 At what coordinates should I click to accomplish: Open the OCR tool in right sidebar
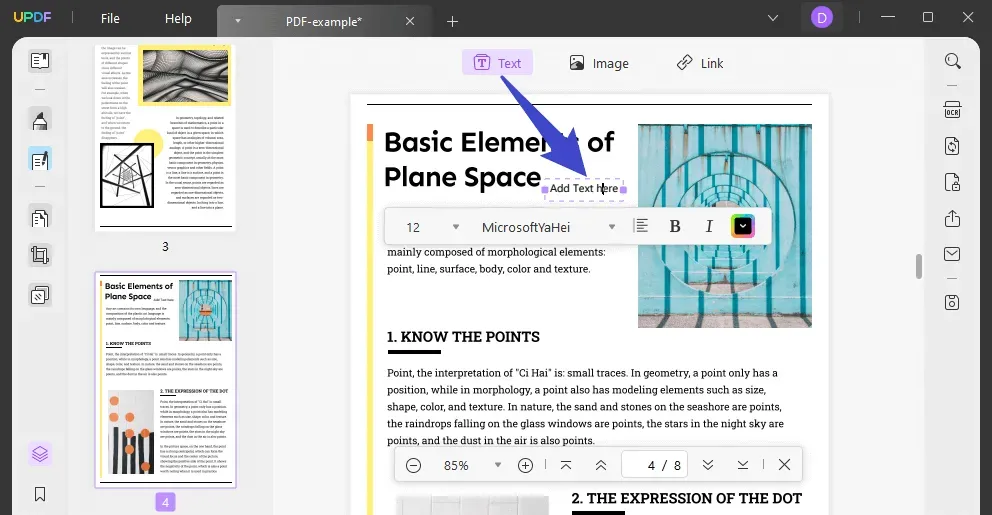pos(952,109)
